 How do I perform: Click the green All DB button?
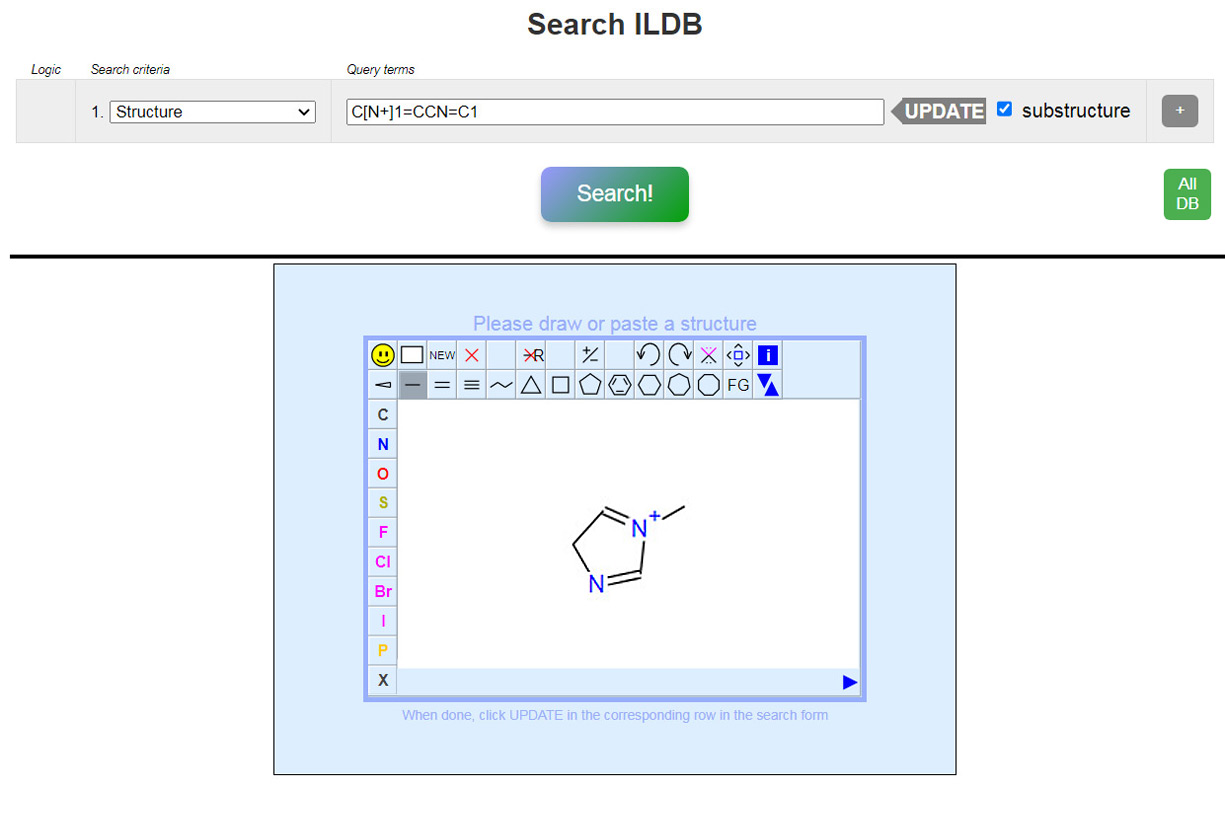1187,194
